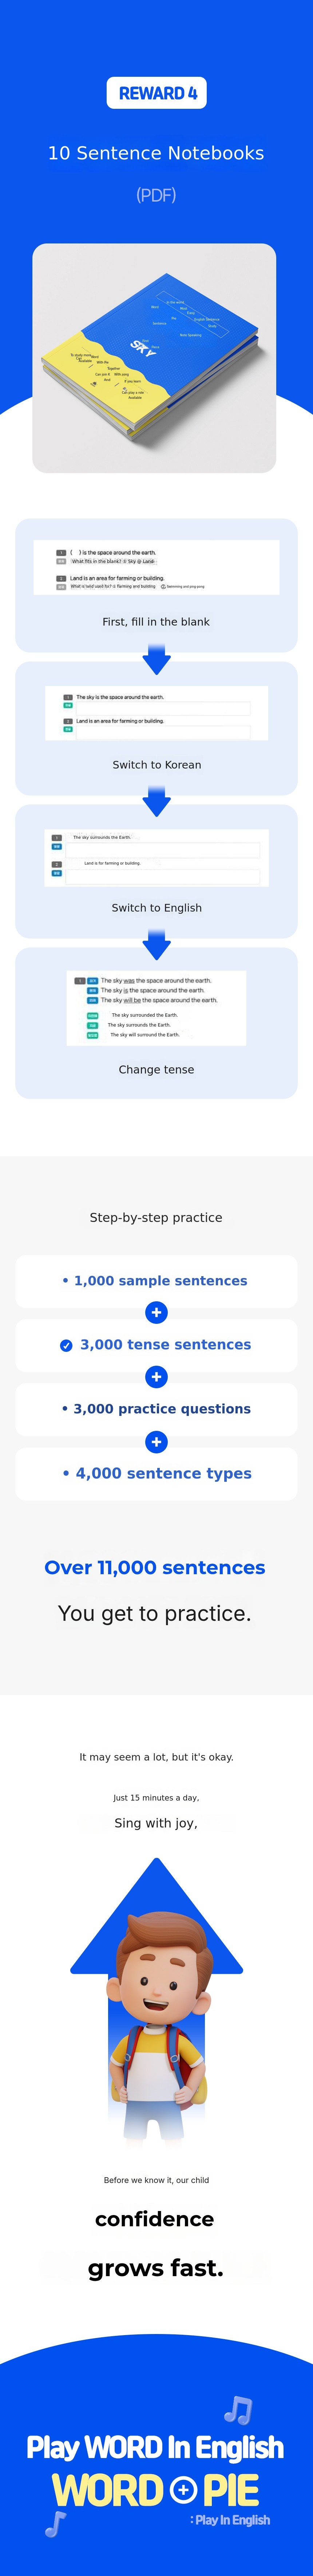Click the REWARD 4 badge
The image size is (313, 2576).
pos(157,93)
